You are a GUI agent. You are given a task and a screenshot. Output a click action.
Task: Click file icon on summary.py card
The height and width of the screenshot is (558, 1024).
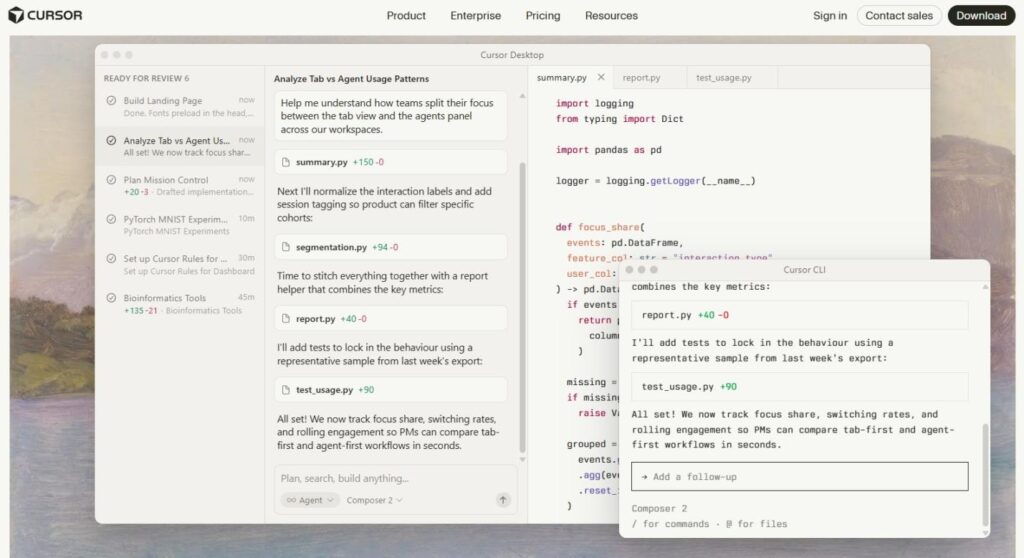point(285,162)
